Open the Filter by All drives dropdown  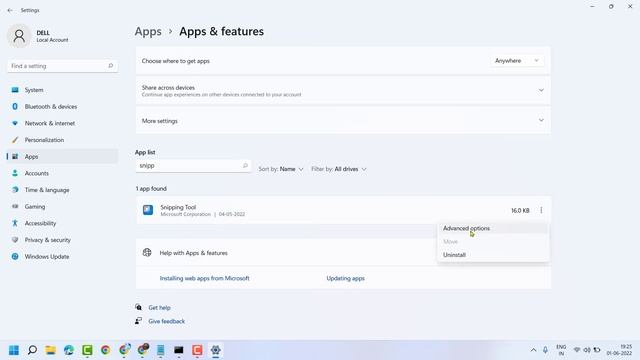coord(339,169)
